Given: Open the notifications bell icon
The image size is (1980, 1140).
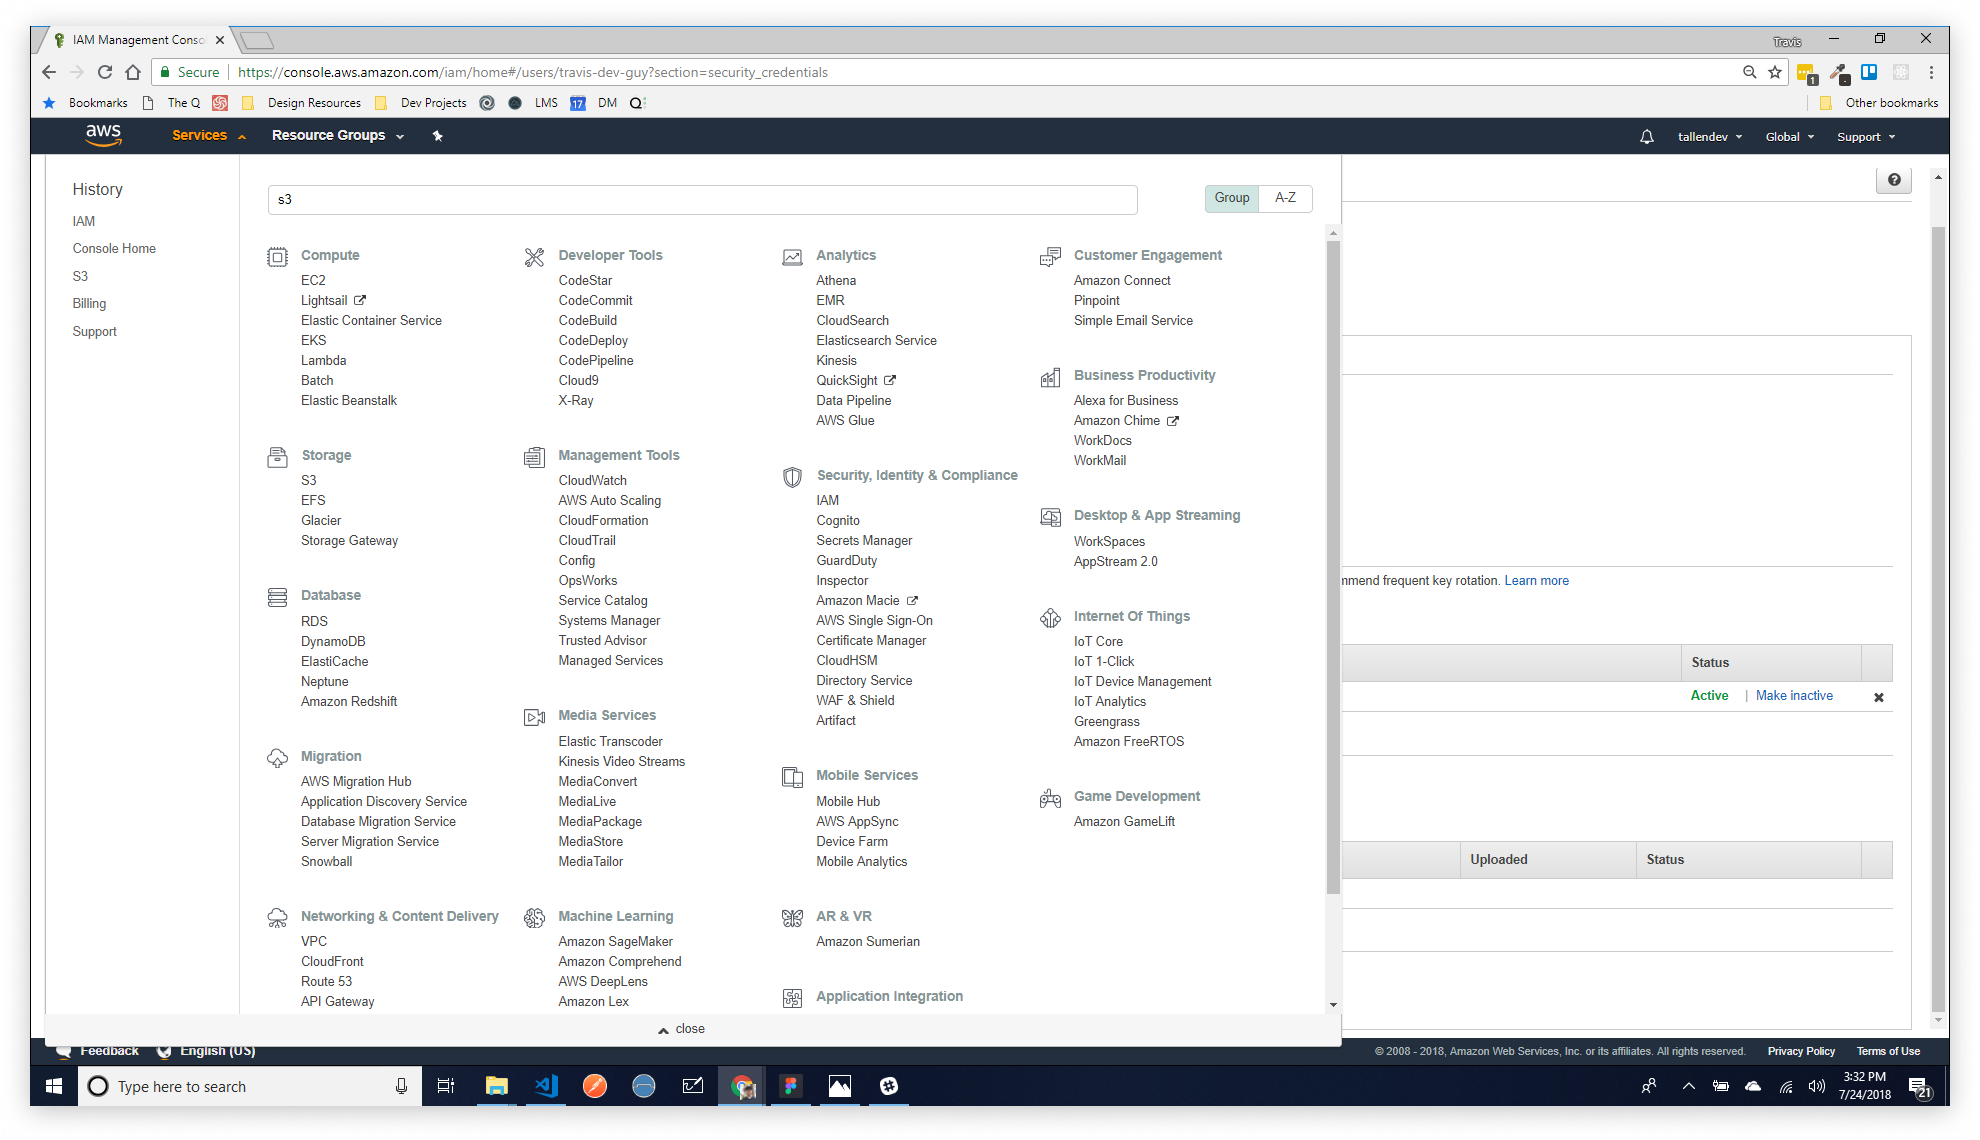Looking at the screenshot, I should click(1646, 137).
